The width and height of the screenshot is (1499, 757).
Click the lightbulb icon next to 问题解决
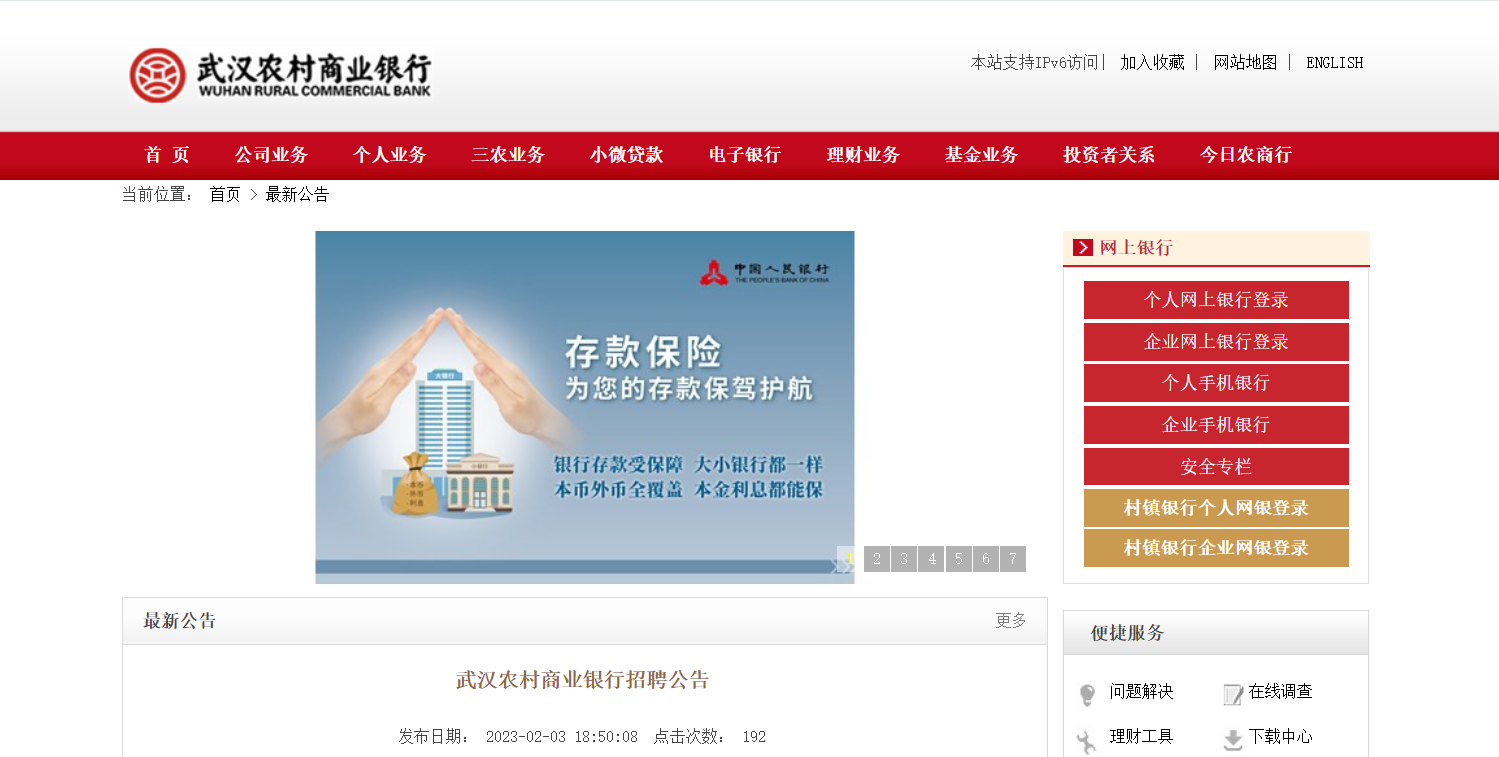click(x=1088, y=694)
